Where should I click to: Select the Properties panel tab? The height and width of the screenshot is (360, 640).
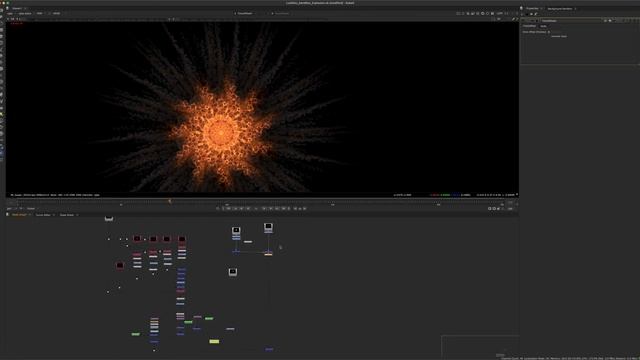[532, 8]
